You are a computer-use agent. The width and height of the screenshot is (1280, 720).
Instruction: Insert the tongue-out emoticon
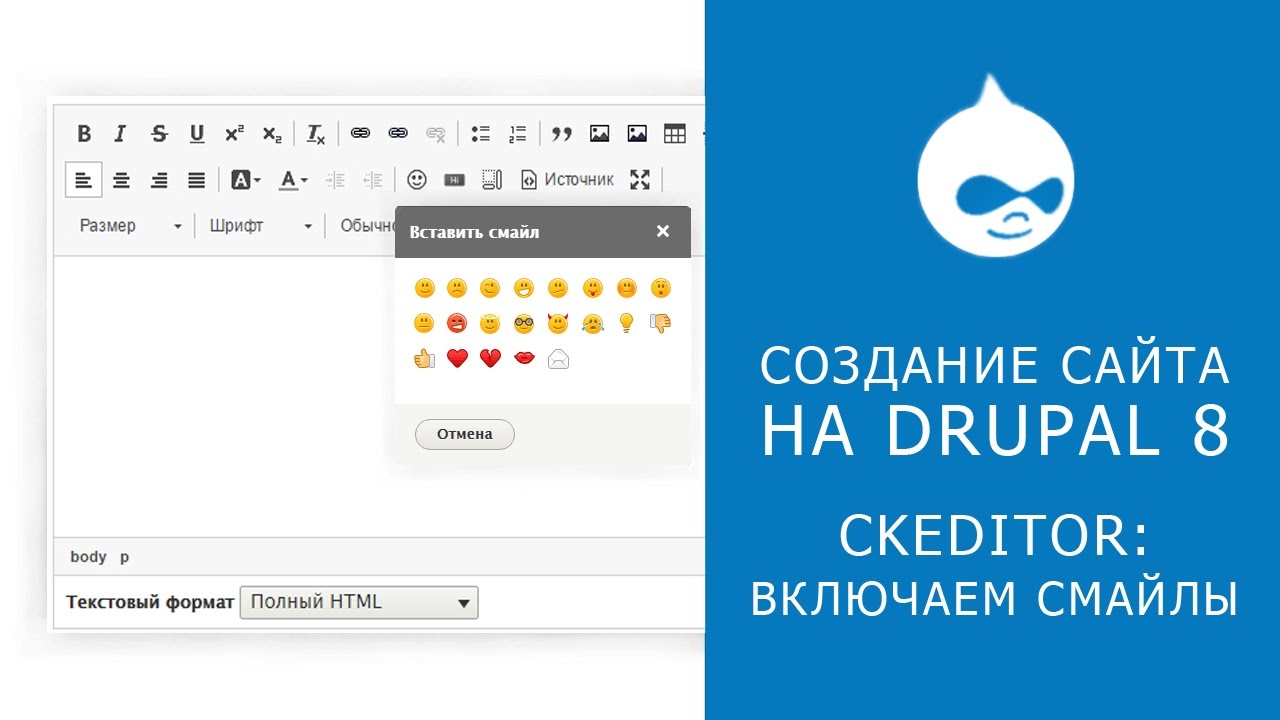592,289
